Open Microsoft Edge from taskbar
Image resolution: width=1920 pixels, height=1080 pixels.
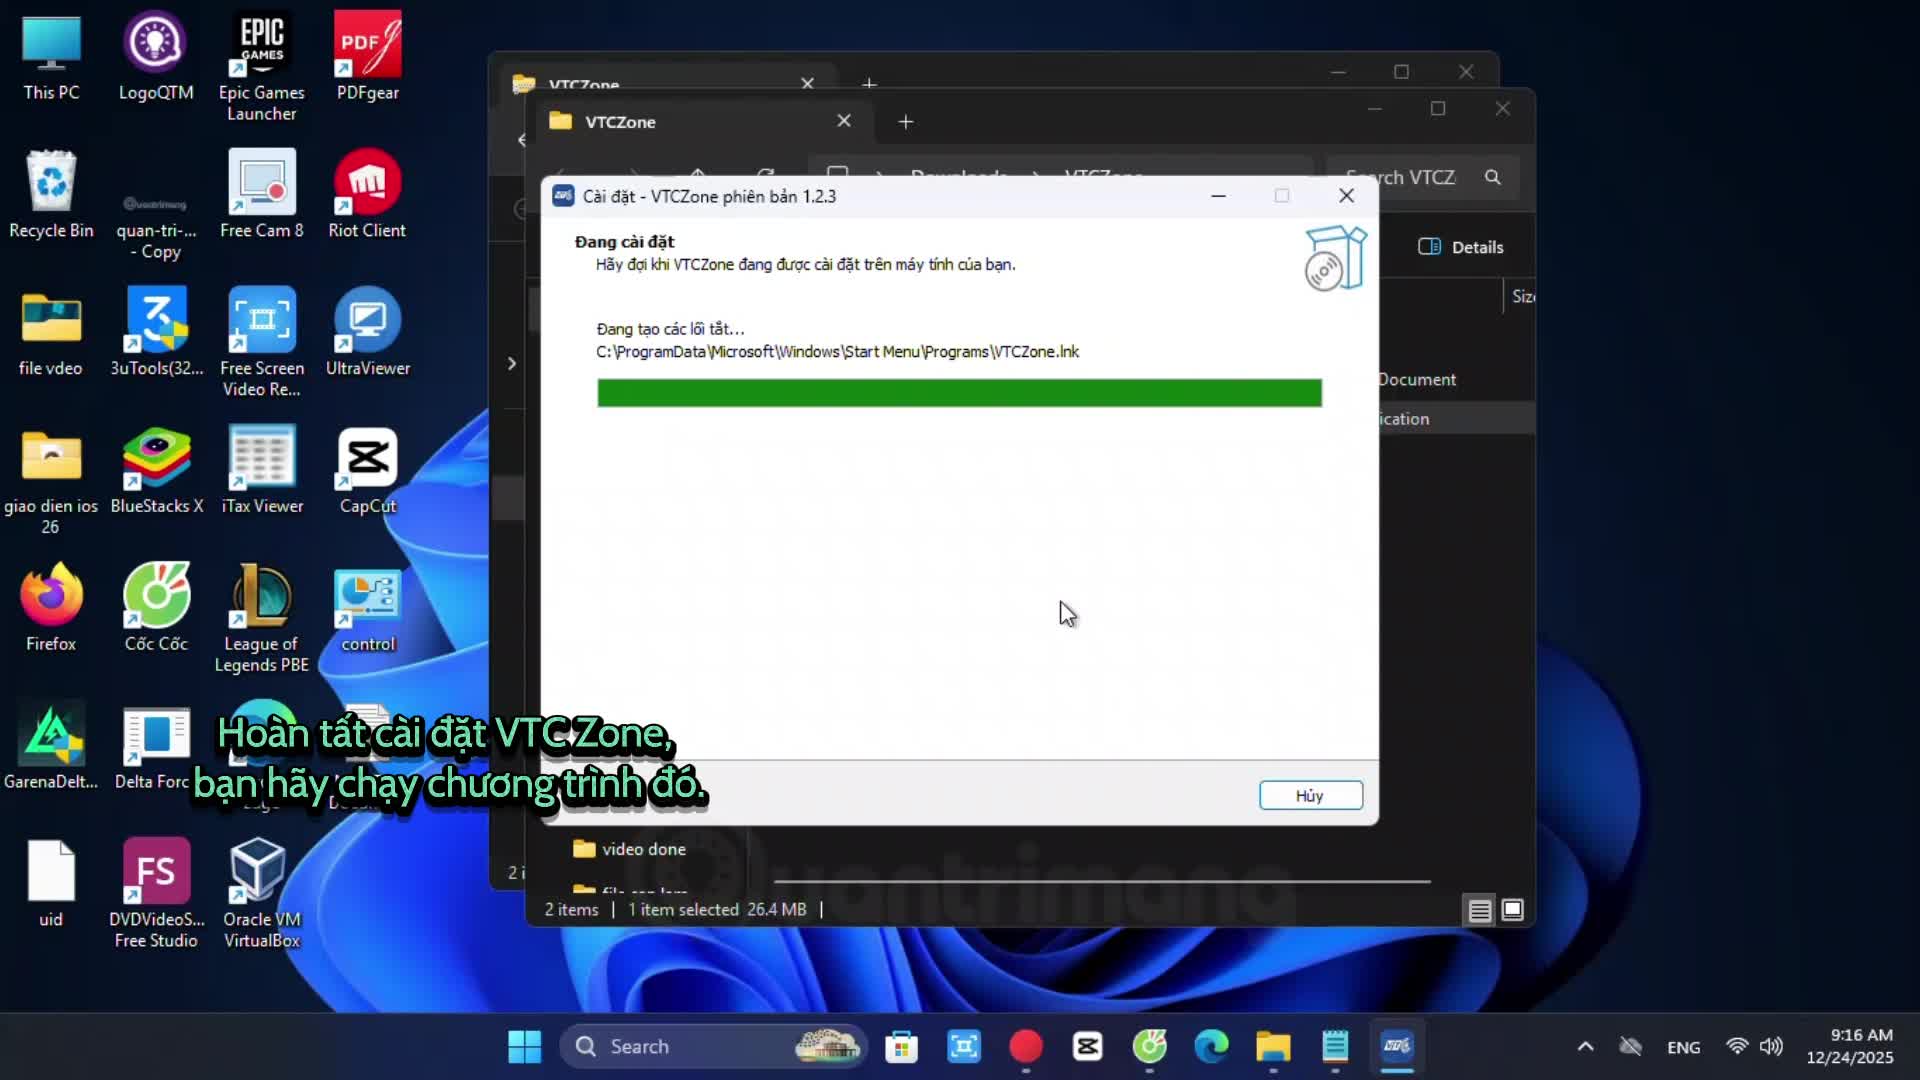[1211, 1047]
